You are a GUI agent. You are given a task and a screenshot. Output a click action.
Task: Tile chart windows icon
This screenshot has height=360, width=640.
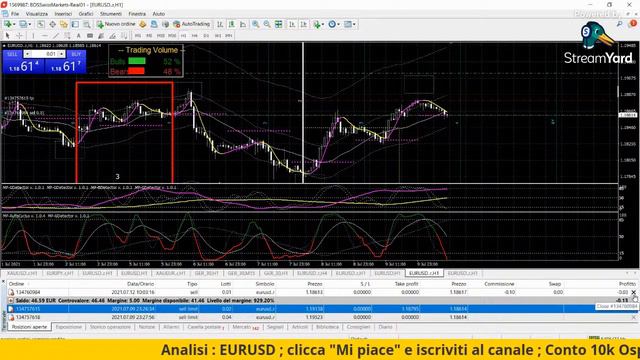click(278, 24)
